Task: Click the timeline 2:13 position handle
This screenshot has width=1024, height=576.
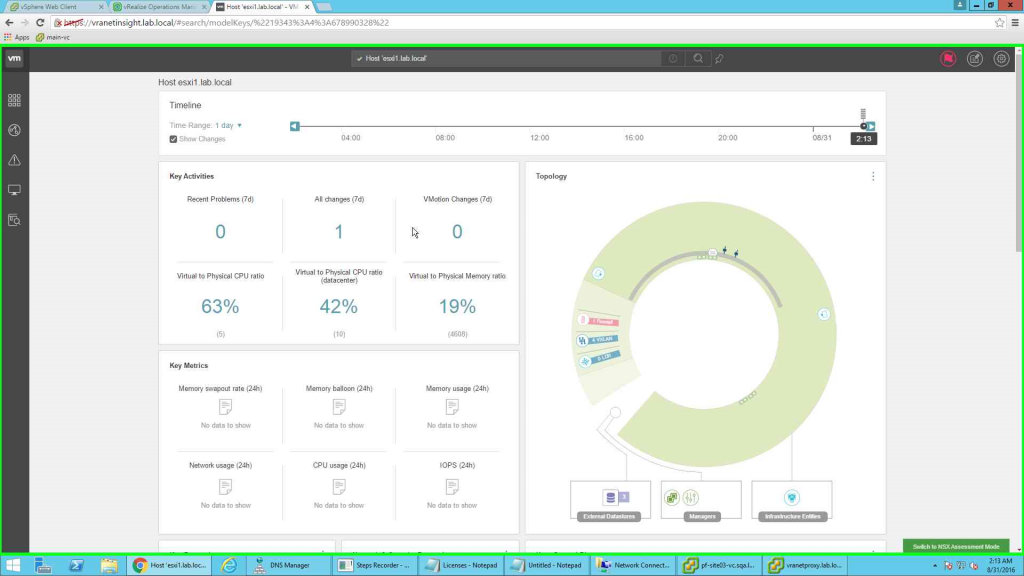Action: [864, 126]
